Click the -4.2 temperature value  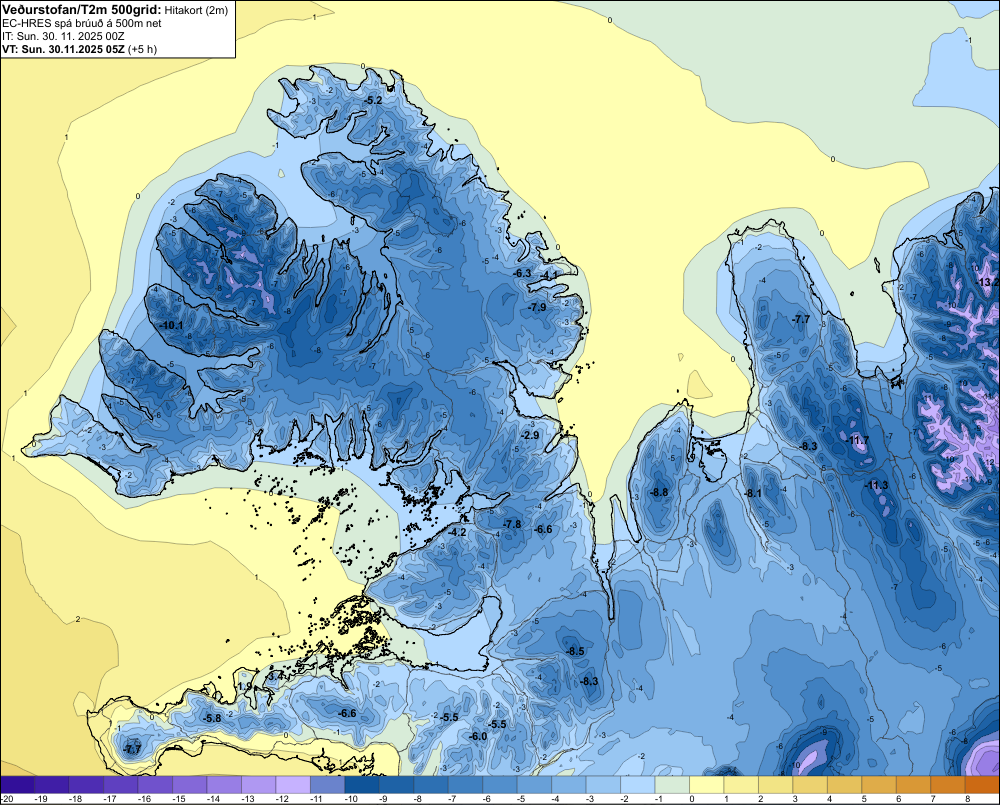[457, 532]
